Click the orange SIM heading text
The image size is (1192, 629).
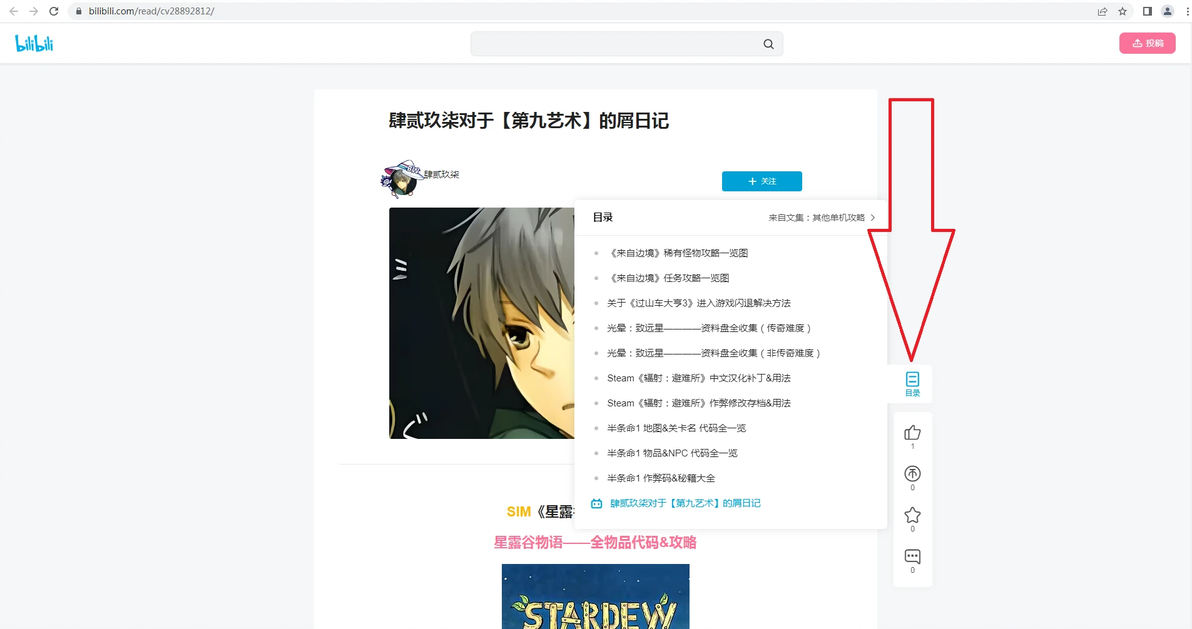click(x=518, y=512)
